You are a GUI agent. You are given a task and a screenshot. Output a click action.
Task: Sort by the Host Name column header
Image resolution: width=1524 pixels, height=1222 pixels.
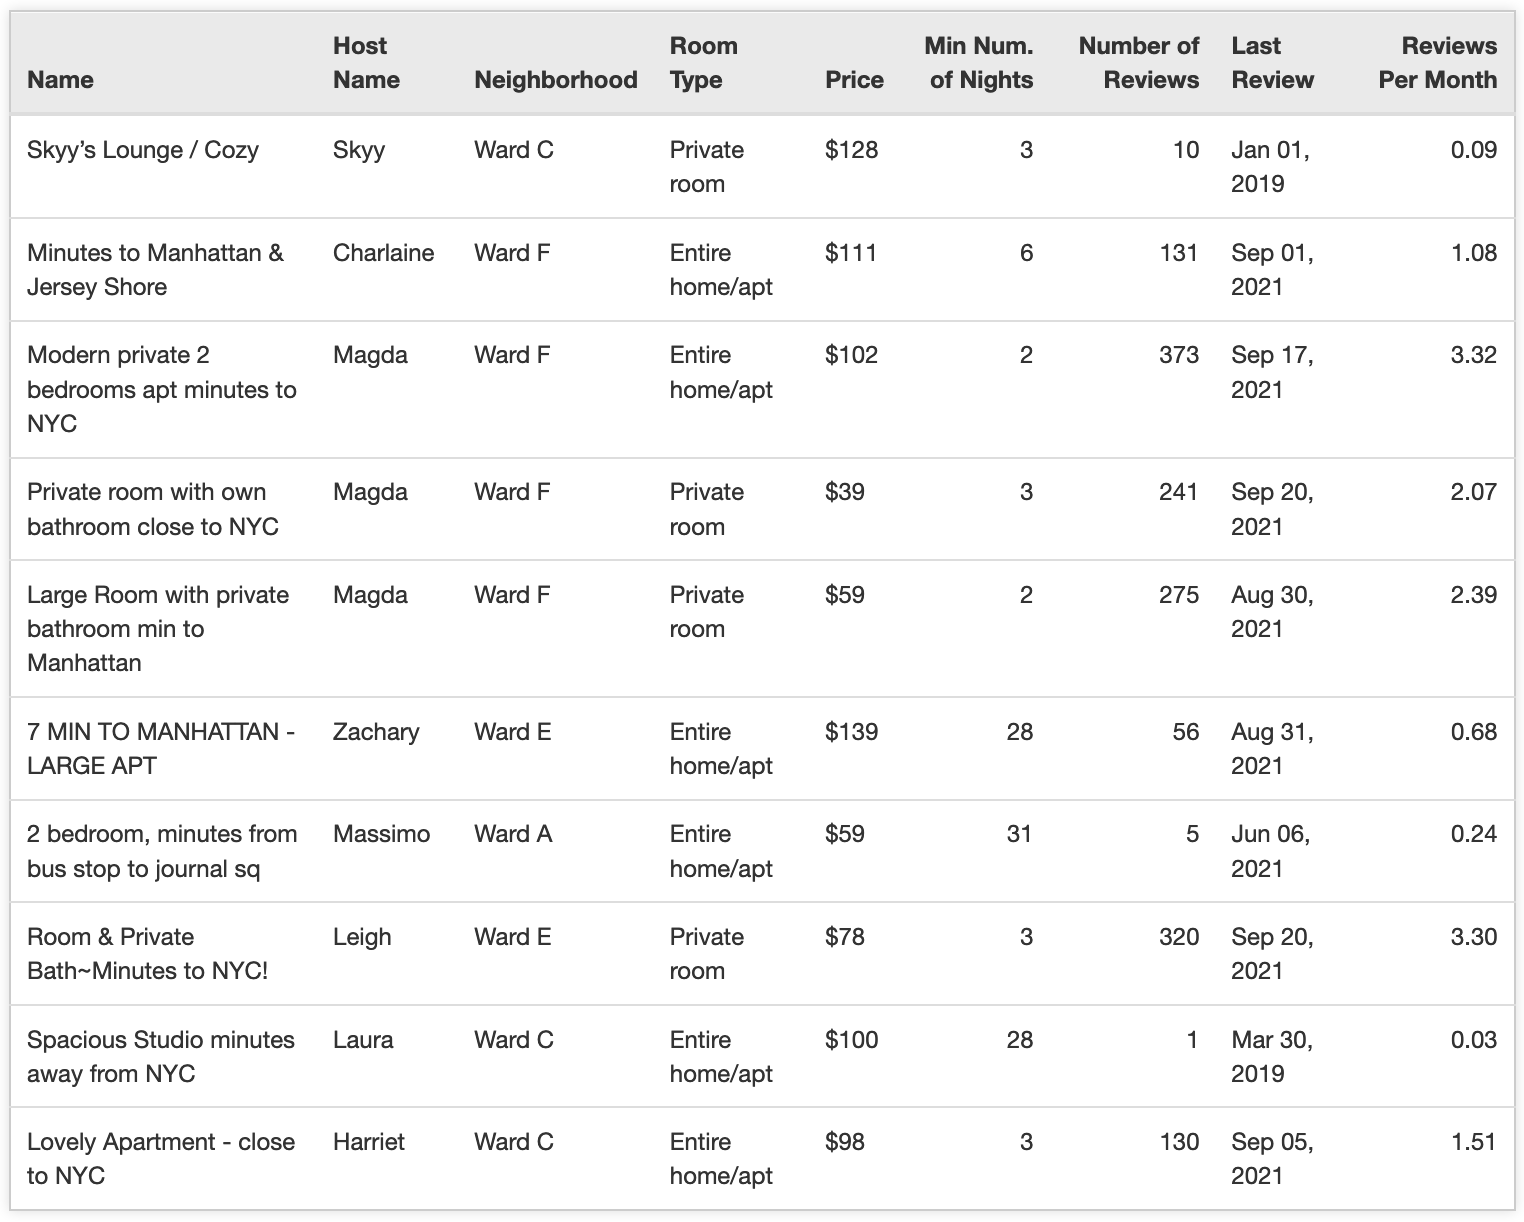coord(366,63)
